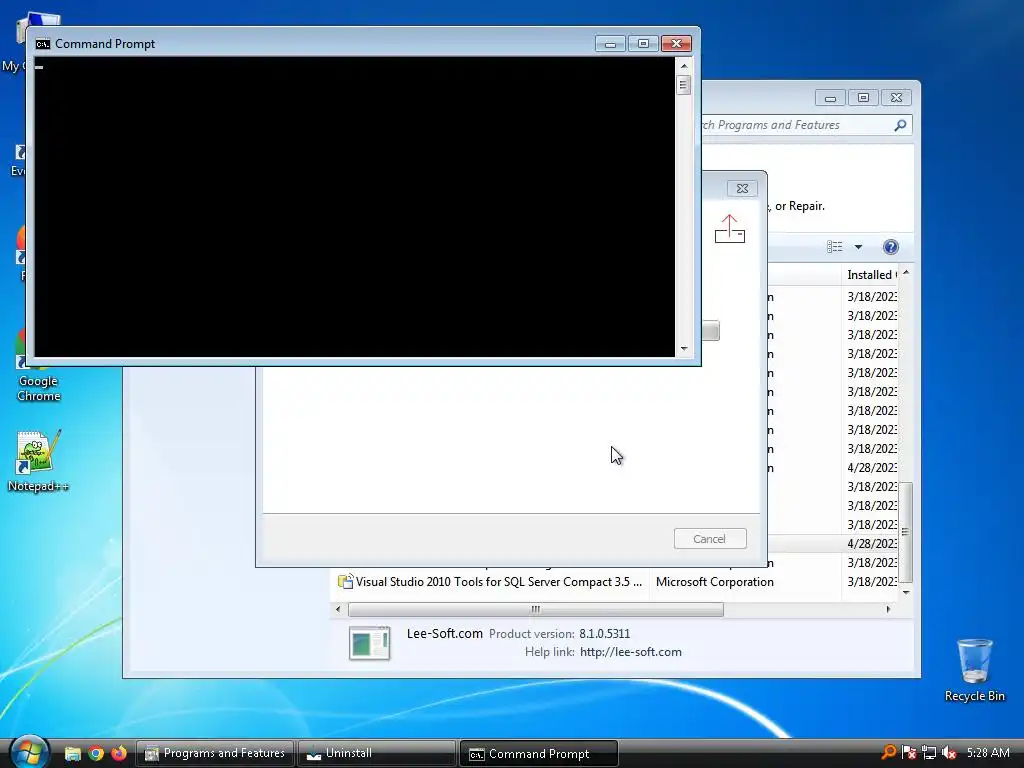Close the Programs and Features window
This screenshot has width=1024, height=768.
point(896,98)
